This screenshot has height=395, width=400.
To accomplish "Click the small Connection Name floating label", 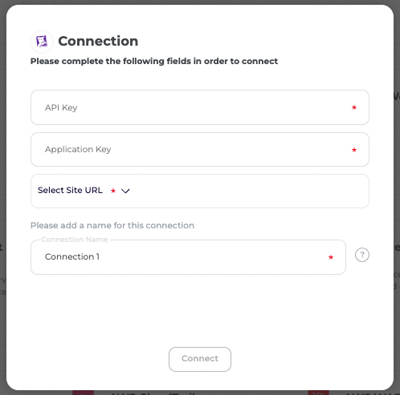I will pyautogui.click(x=74, y=239).
